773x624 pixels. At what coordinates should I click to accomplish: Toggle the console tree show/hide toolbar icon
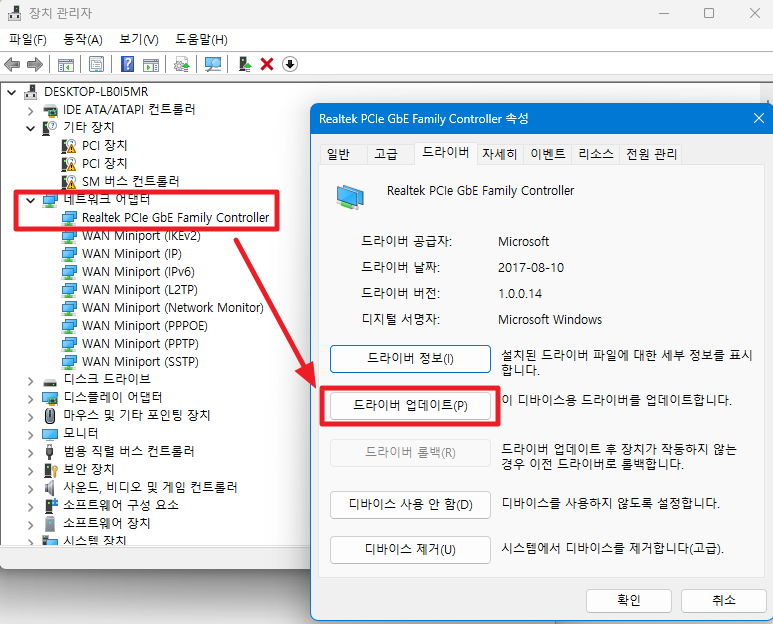pyautogui.click(x=66, y=64)
